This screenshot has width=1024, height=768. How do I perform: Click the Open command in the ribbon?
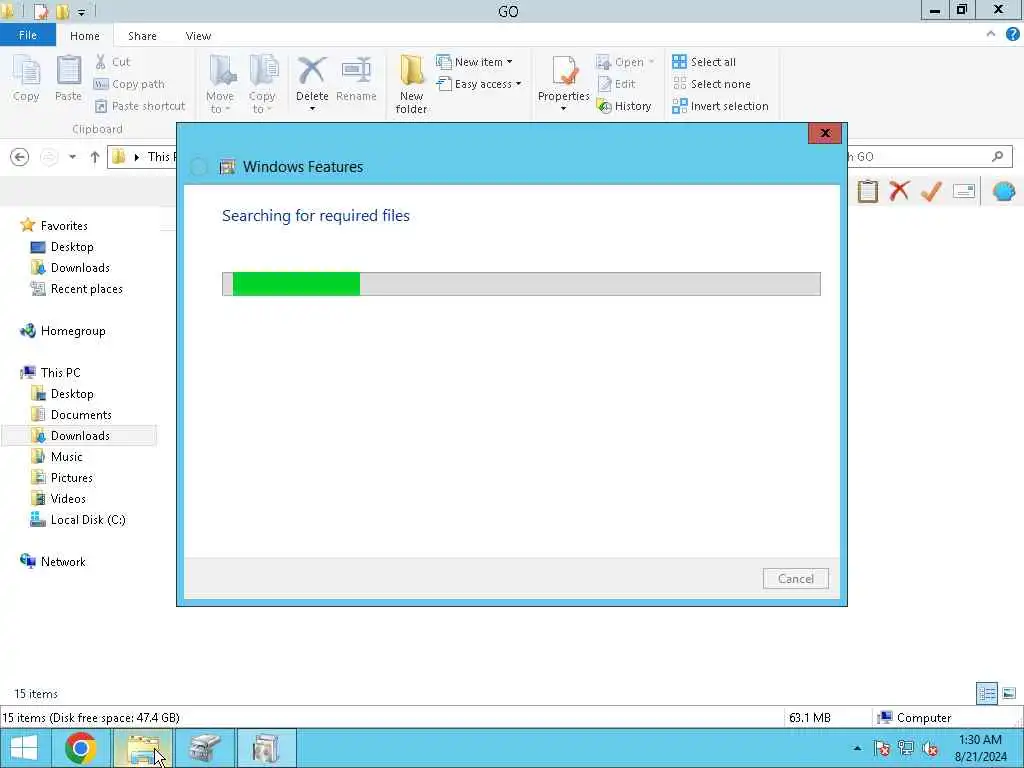click(x=625, y=62)
